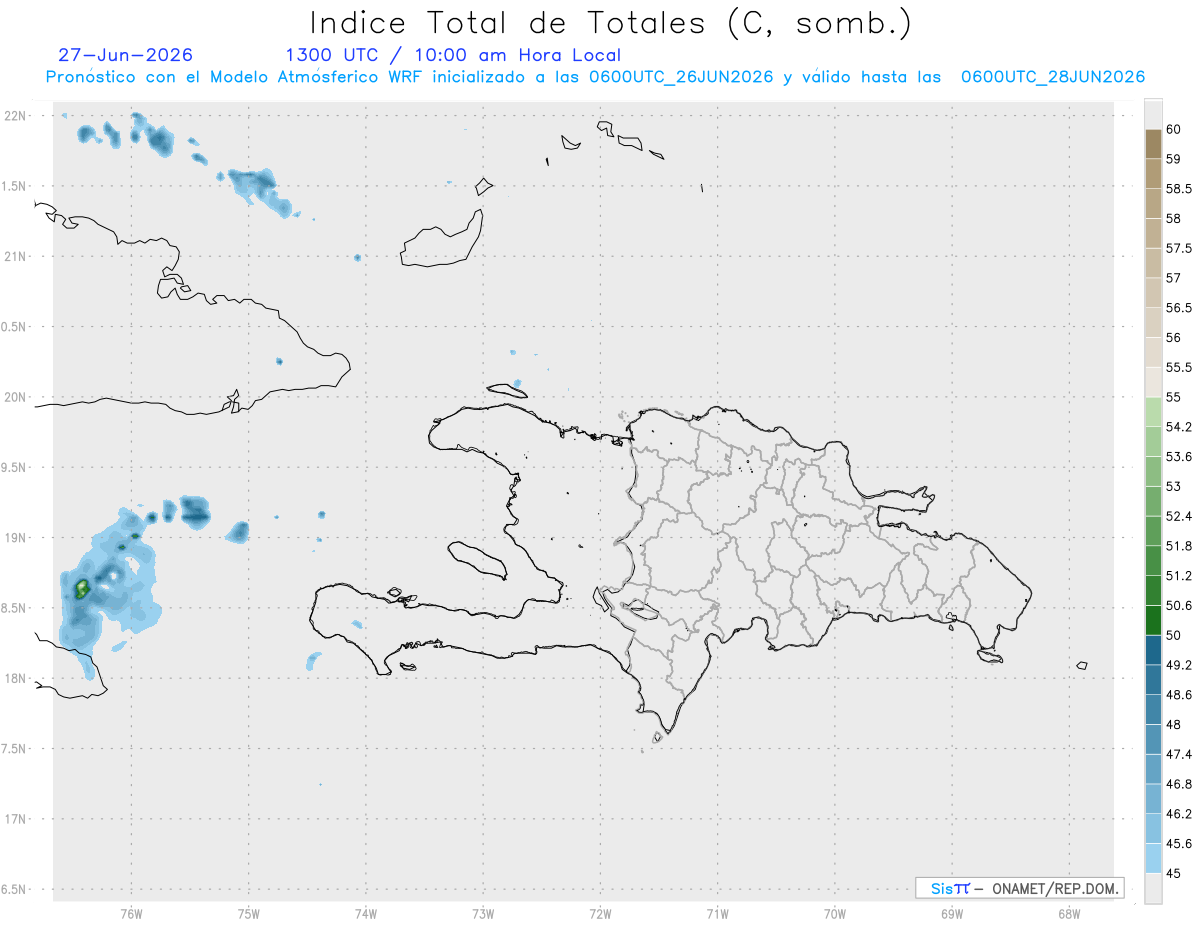
Task: Click the '74W' longitude label
Action: pyautogui.click(x=365, y=914)
